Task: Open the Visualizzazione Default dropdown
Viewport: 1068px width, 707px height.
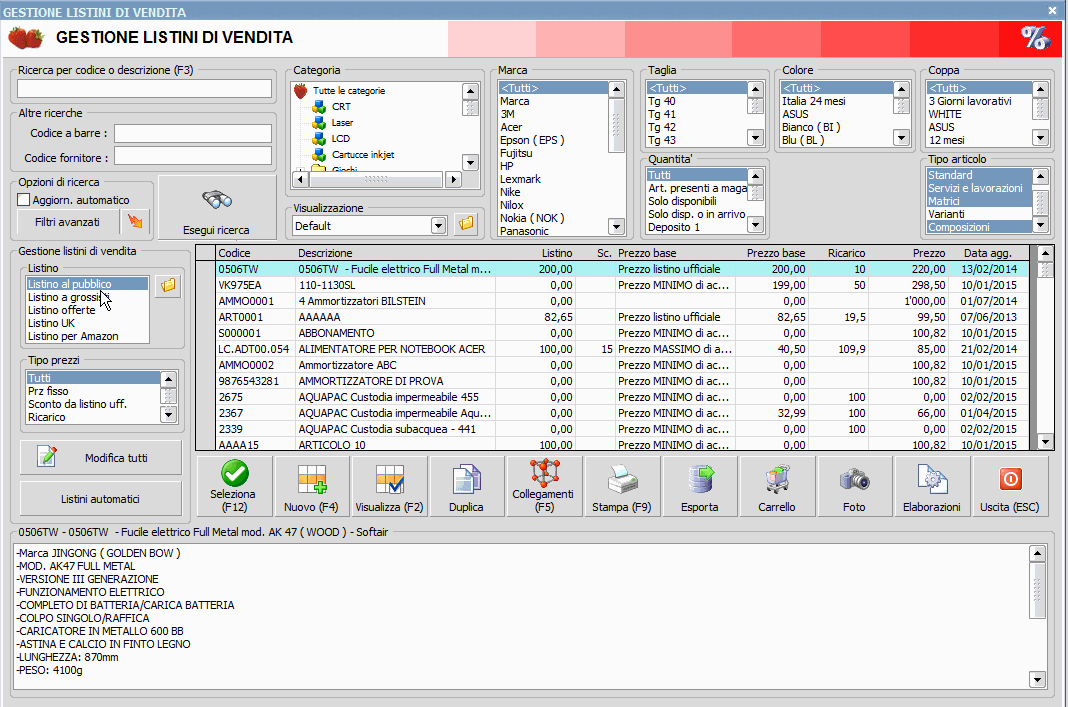Action: (x=438, y=226)
